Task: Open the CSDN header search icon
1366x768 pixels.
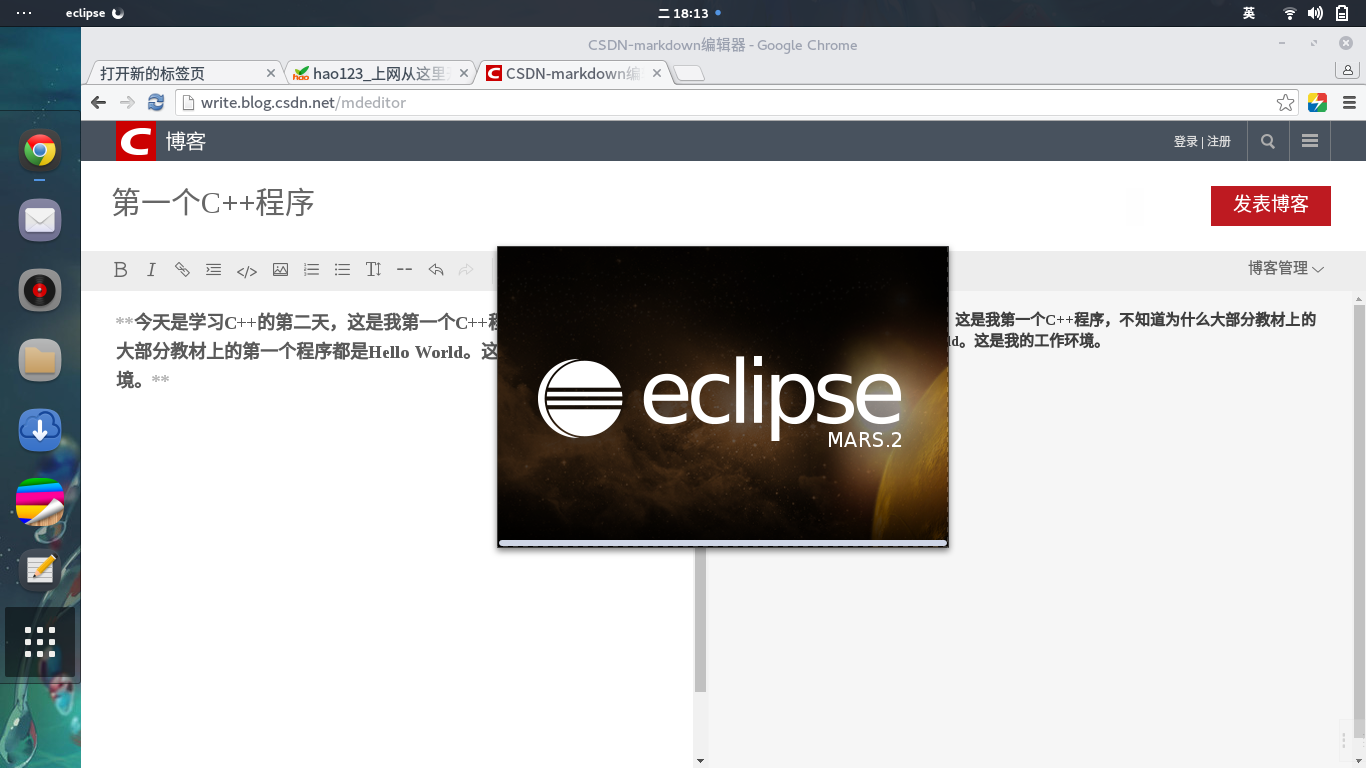Action: (x=1268, y=141)
